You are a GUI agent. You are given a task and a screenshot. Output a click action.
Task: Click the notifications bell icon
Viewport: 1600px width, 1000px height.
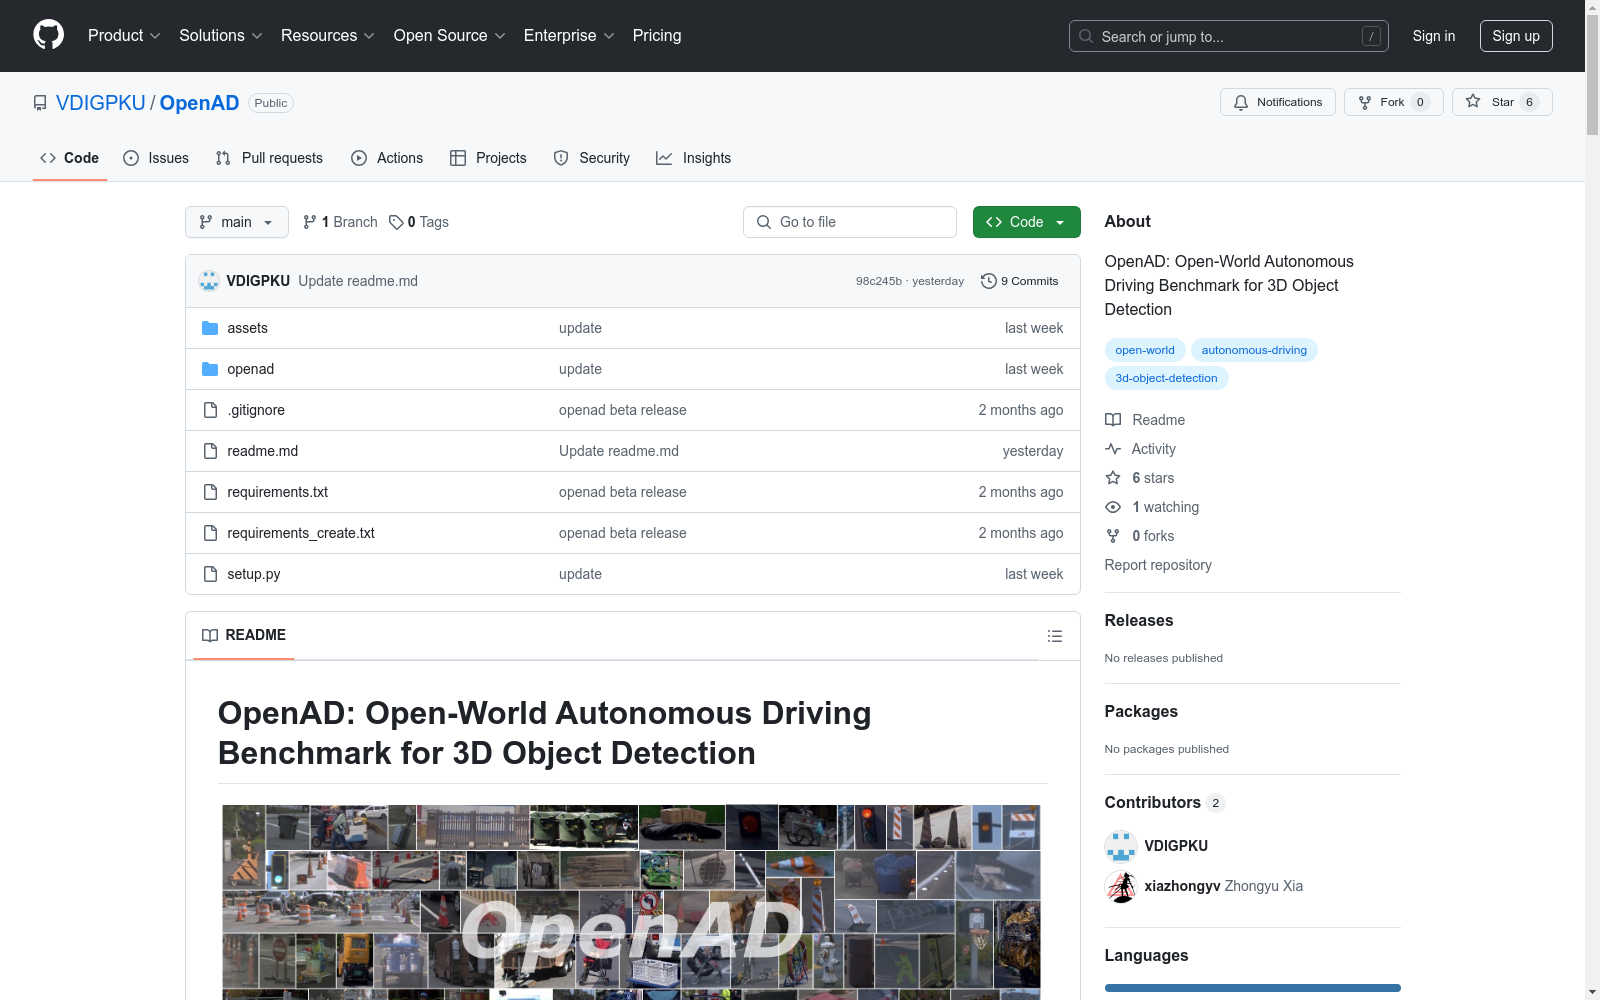(1241, 102)
